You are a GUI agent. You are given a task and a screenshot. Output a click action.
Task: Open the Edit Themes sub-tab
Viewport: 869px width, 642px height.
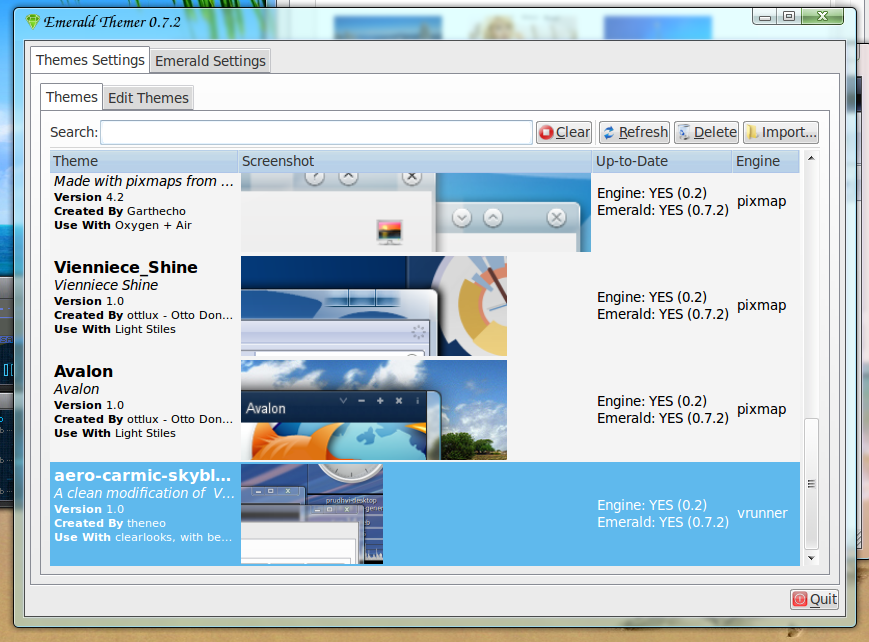click(148, 98)
